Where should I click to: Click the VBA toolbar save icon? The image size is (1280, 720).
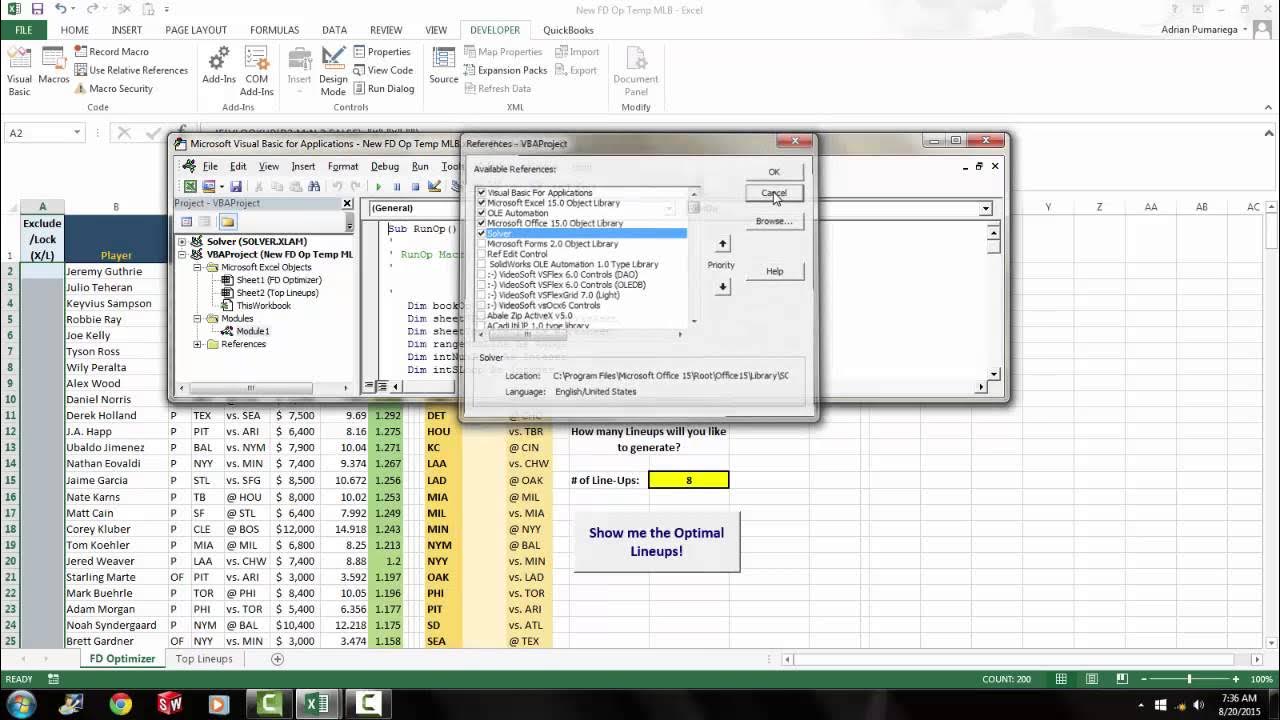coord(236,187)
